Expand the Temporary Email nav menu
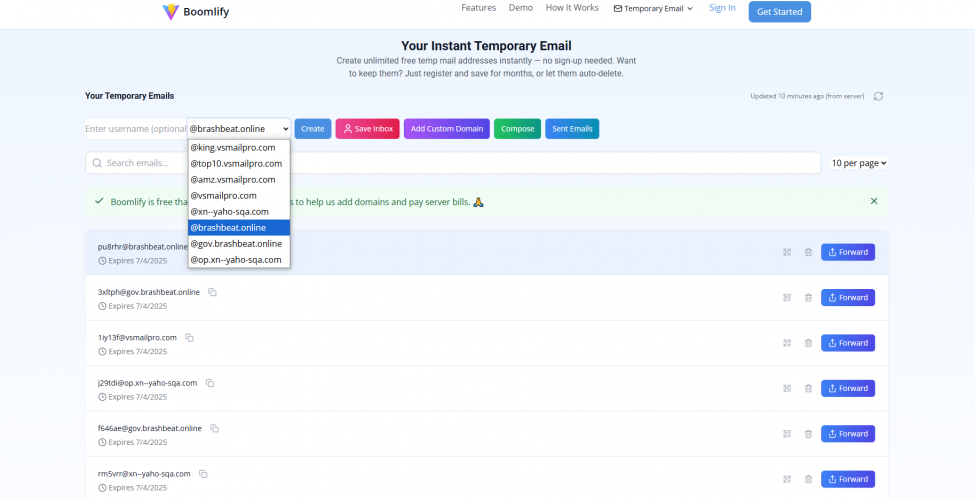976x500 pixels. tap(653, 9)
